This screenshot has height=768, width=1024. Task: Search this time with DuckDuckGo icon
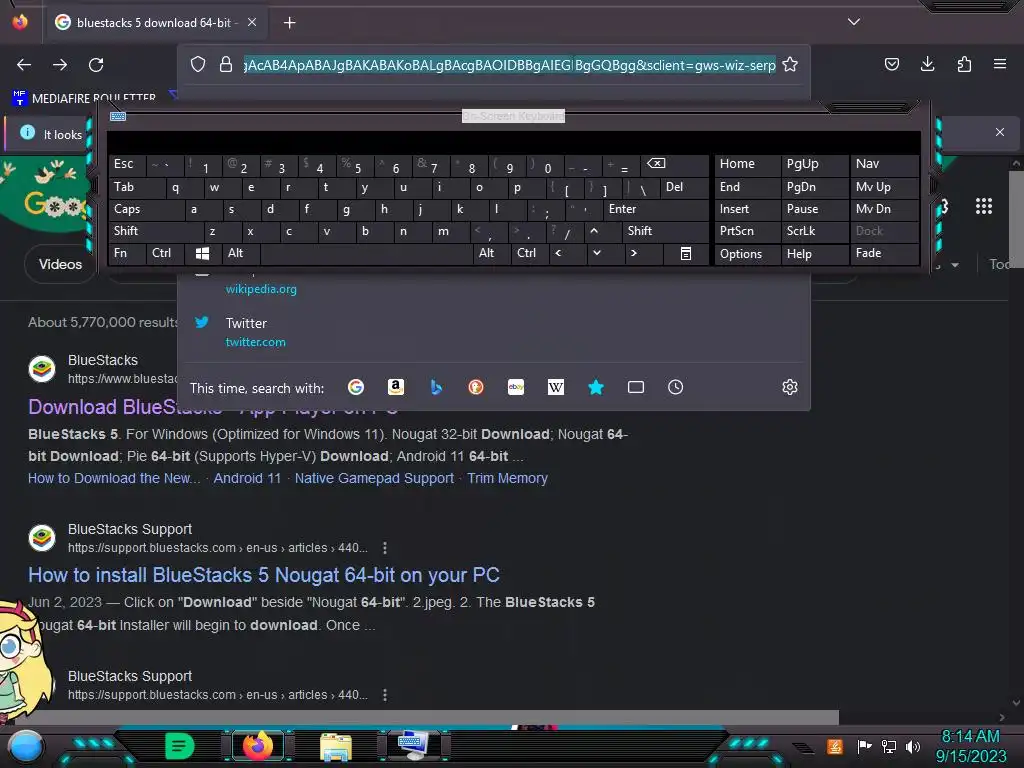(476, 387)
